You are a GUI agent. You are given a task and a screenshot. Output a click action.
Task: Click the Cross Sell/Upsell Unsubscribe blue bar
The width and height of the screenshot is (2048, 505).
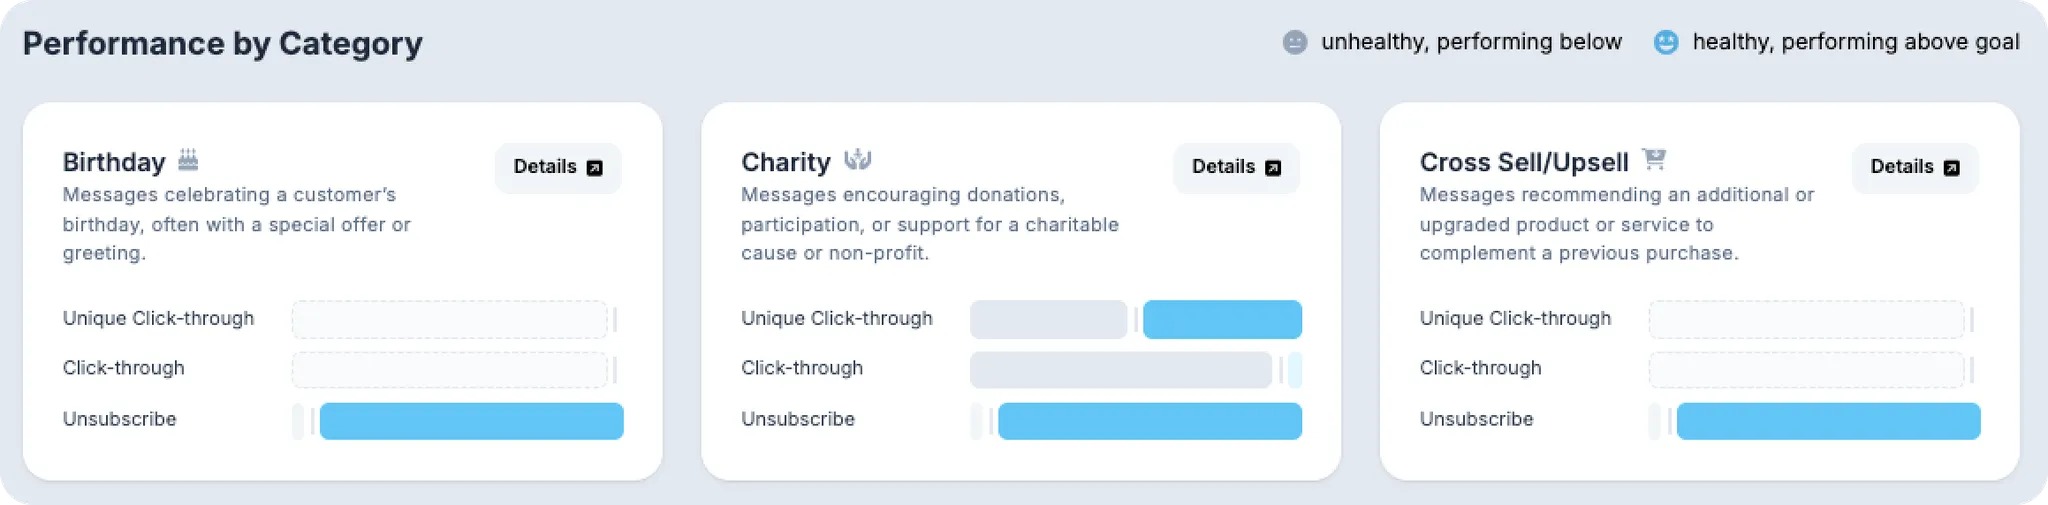[x=1828, y=421]
